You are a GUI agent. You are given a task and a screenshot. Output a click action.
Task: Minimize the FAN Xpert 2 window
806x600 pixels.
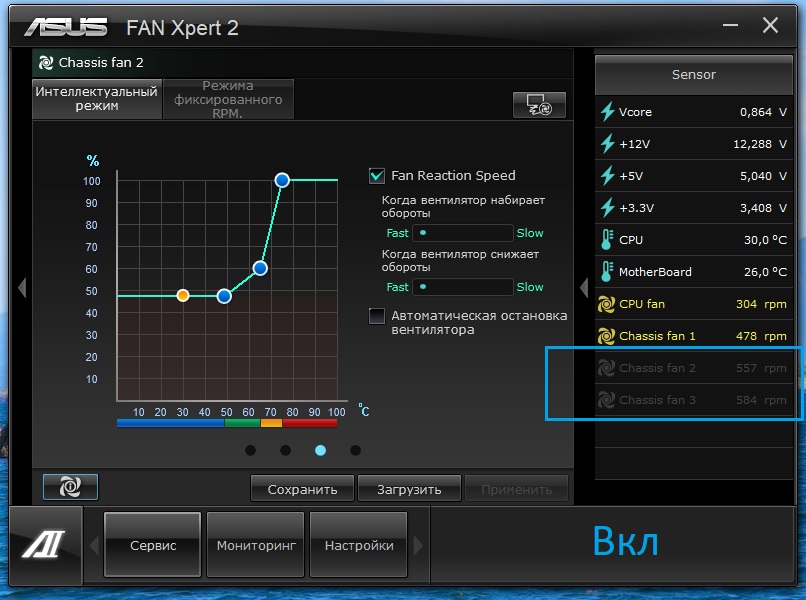(x=730, y=25)
